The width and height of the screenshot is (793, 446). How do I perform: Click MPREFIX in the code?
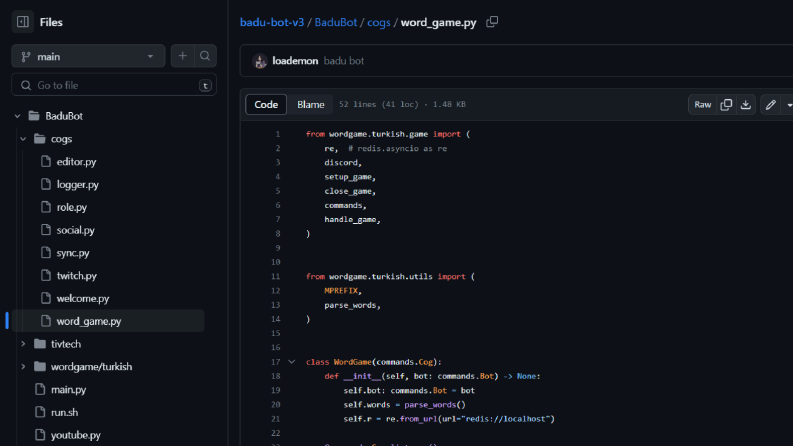coord(341,291)
